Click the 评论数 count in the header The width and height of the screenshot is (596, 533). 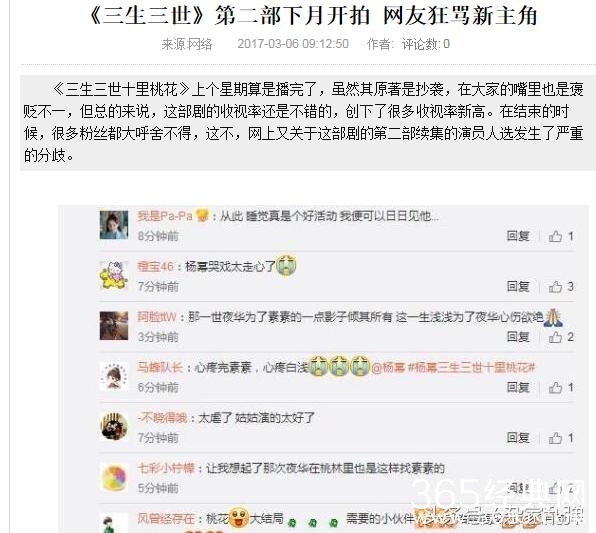coord(426,44)
